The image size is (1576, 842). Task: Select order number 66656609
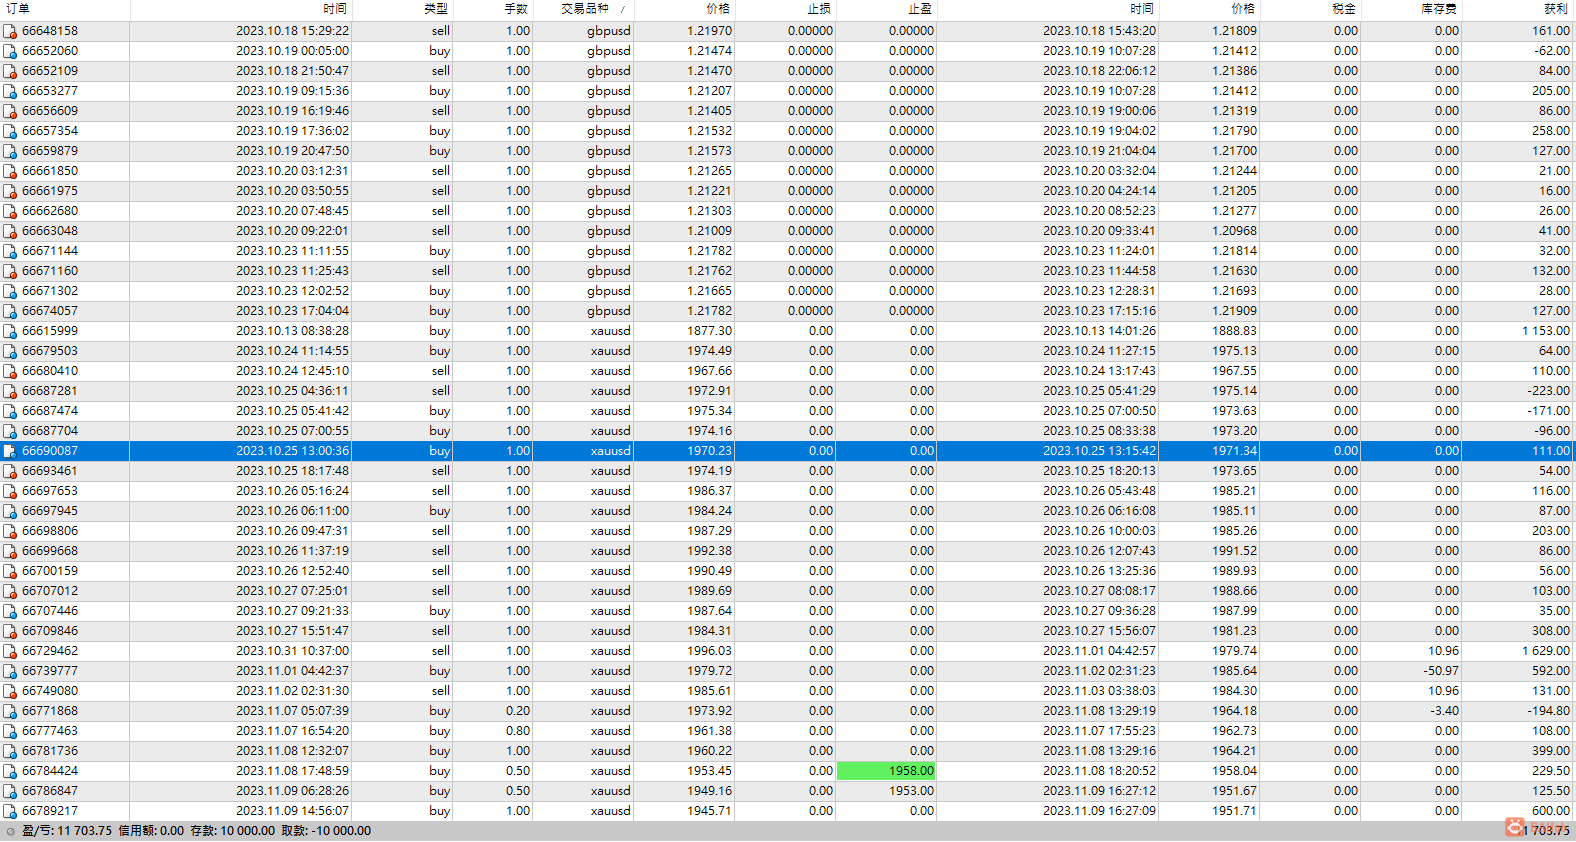(50, 111)
